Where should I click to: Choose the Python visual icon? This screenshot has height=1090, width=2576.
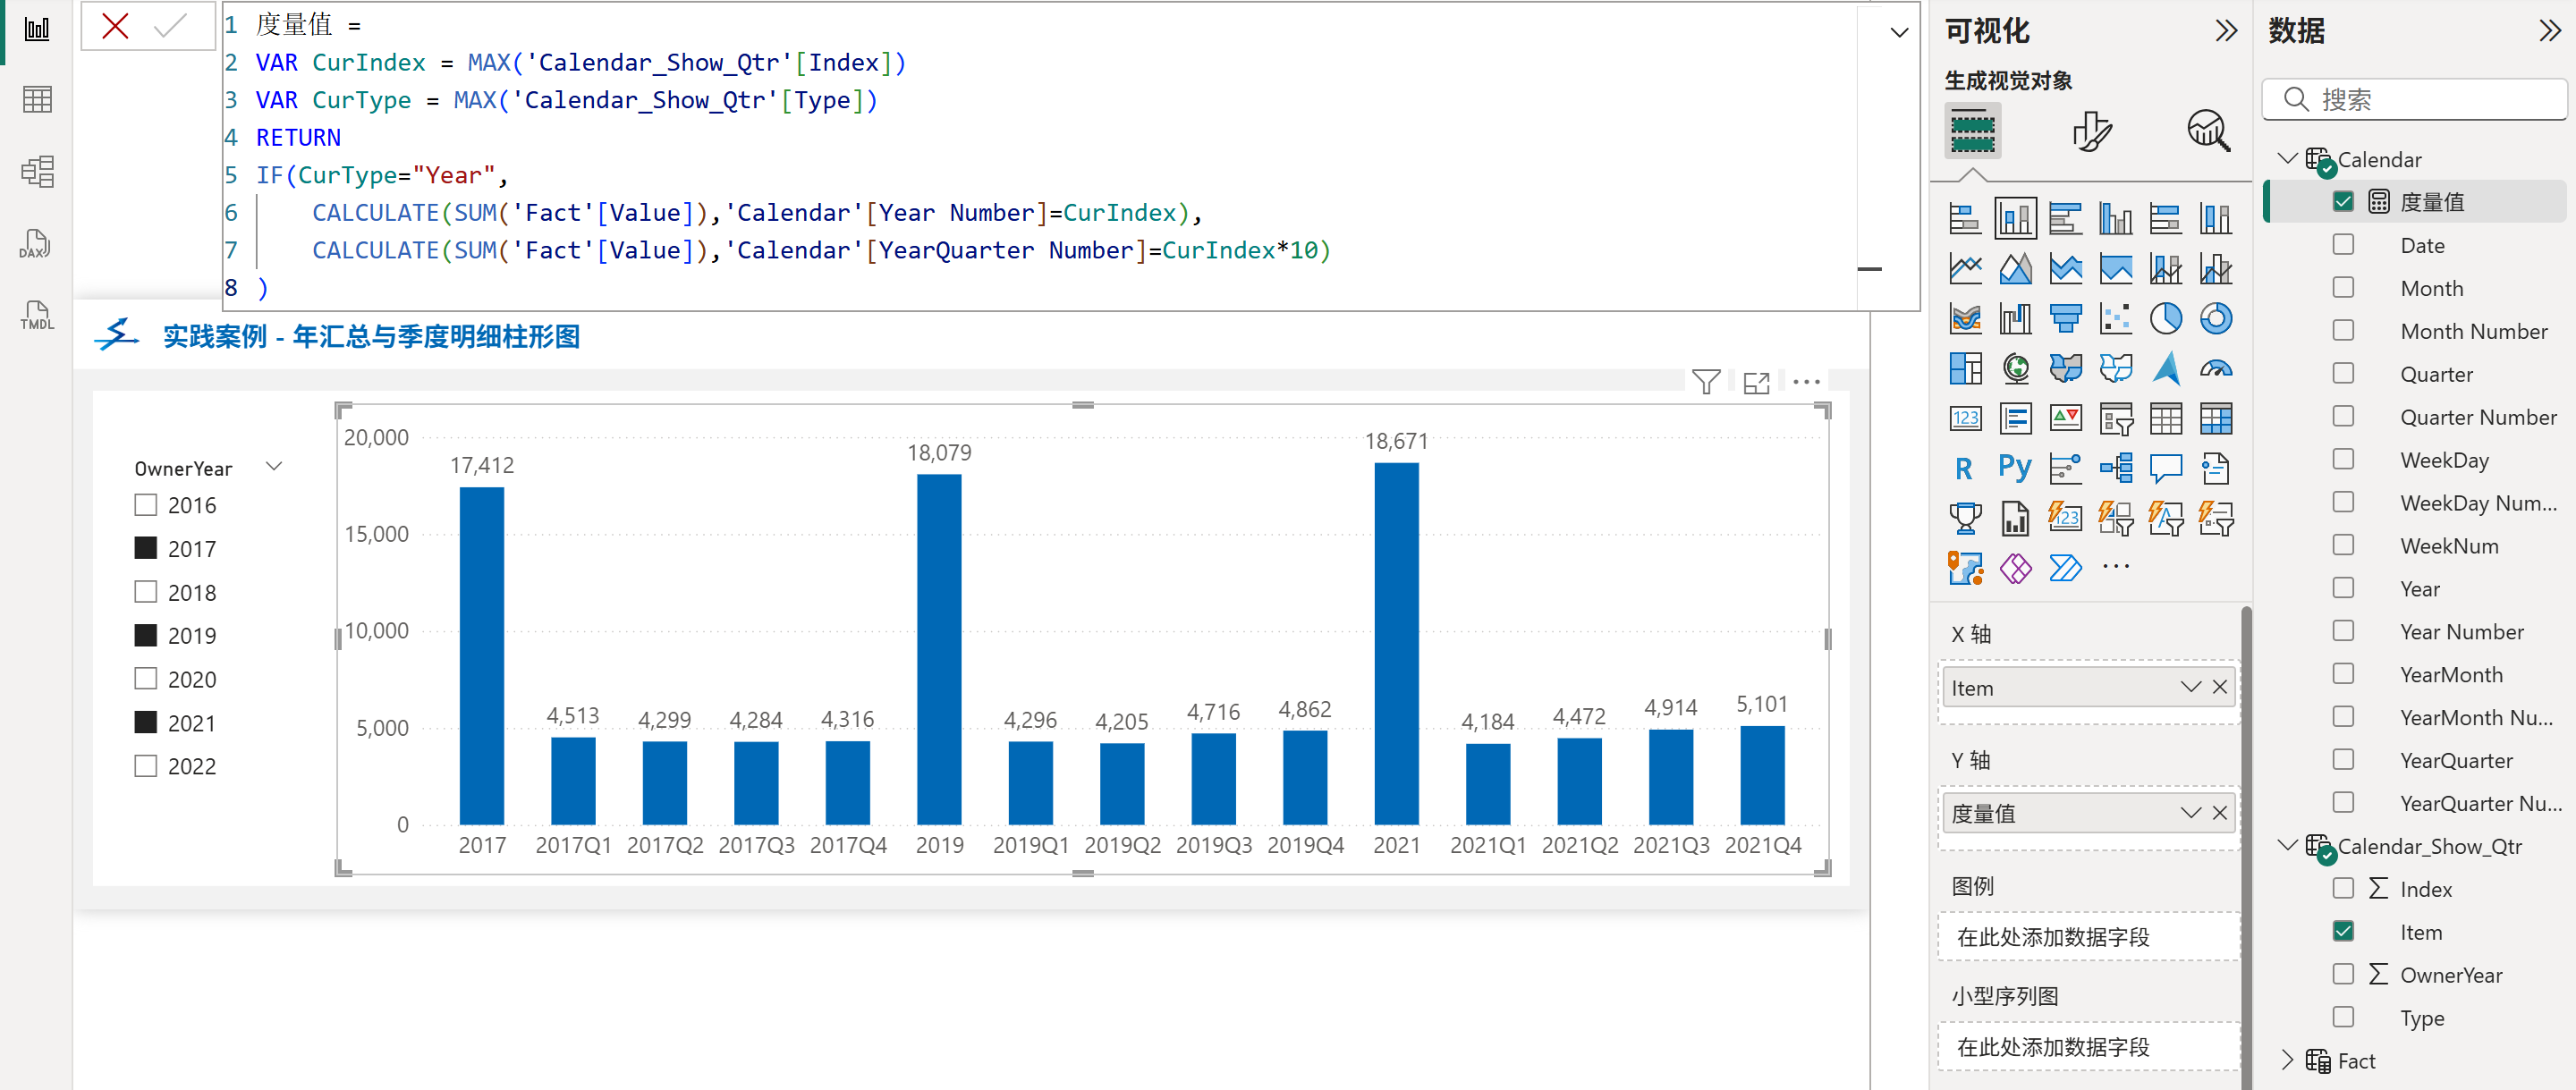coord(2014,468)
